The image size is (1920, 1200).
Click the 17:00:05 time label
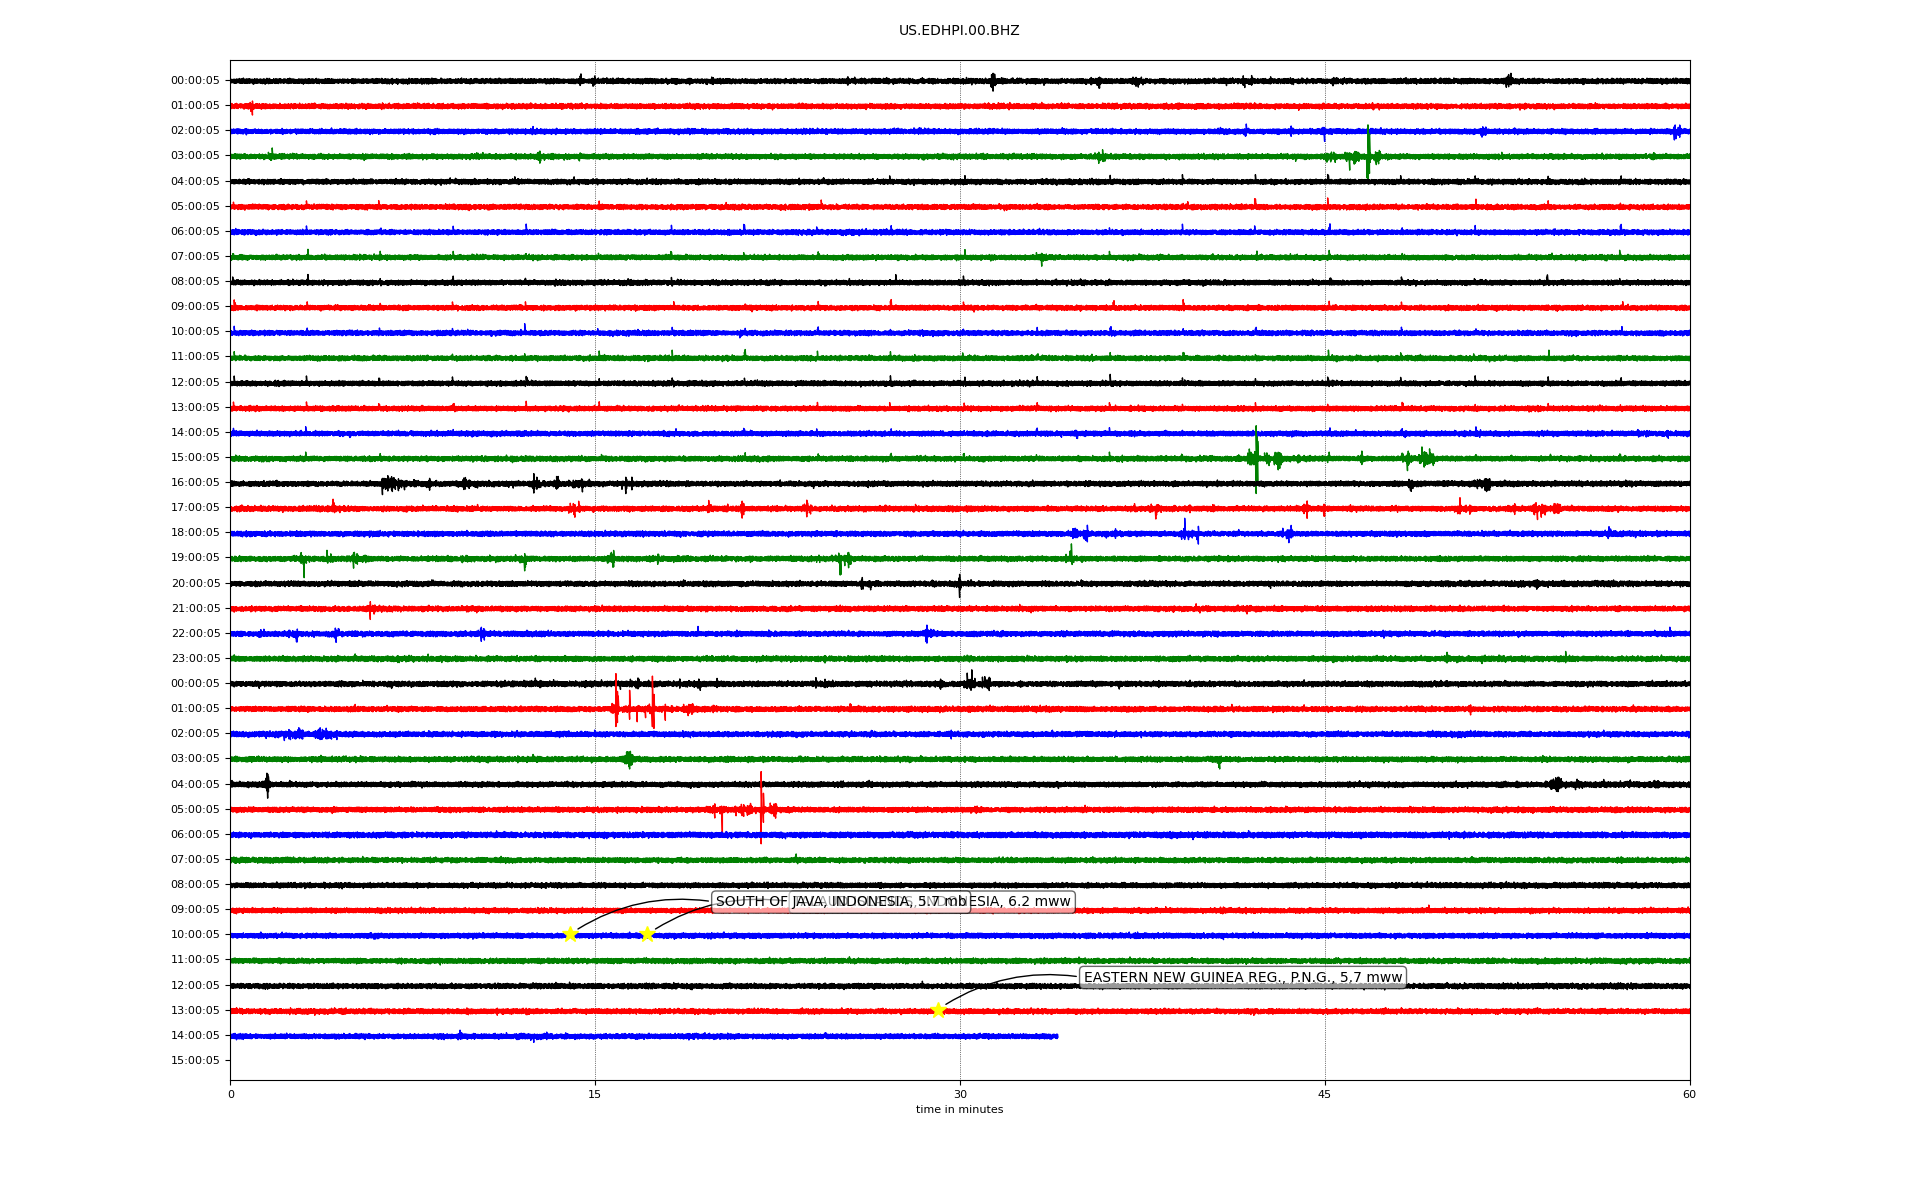coord(195,507)
